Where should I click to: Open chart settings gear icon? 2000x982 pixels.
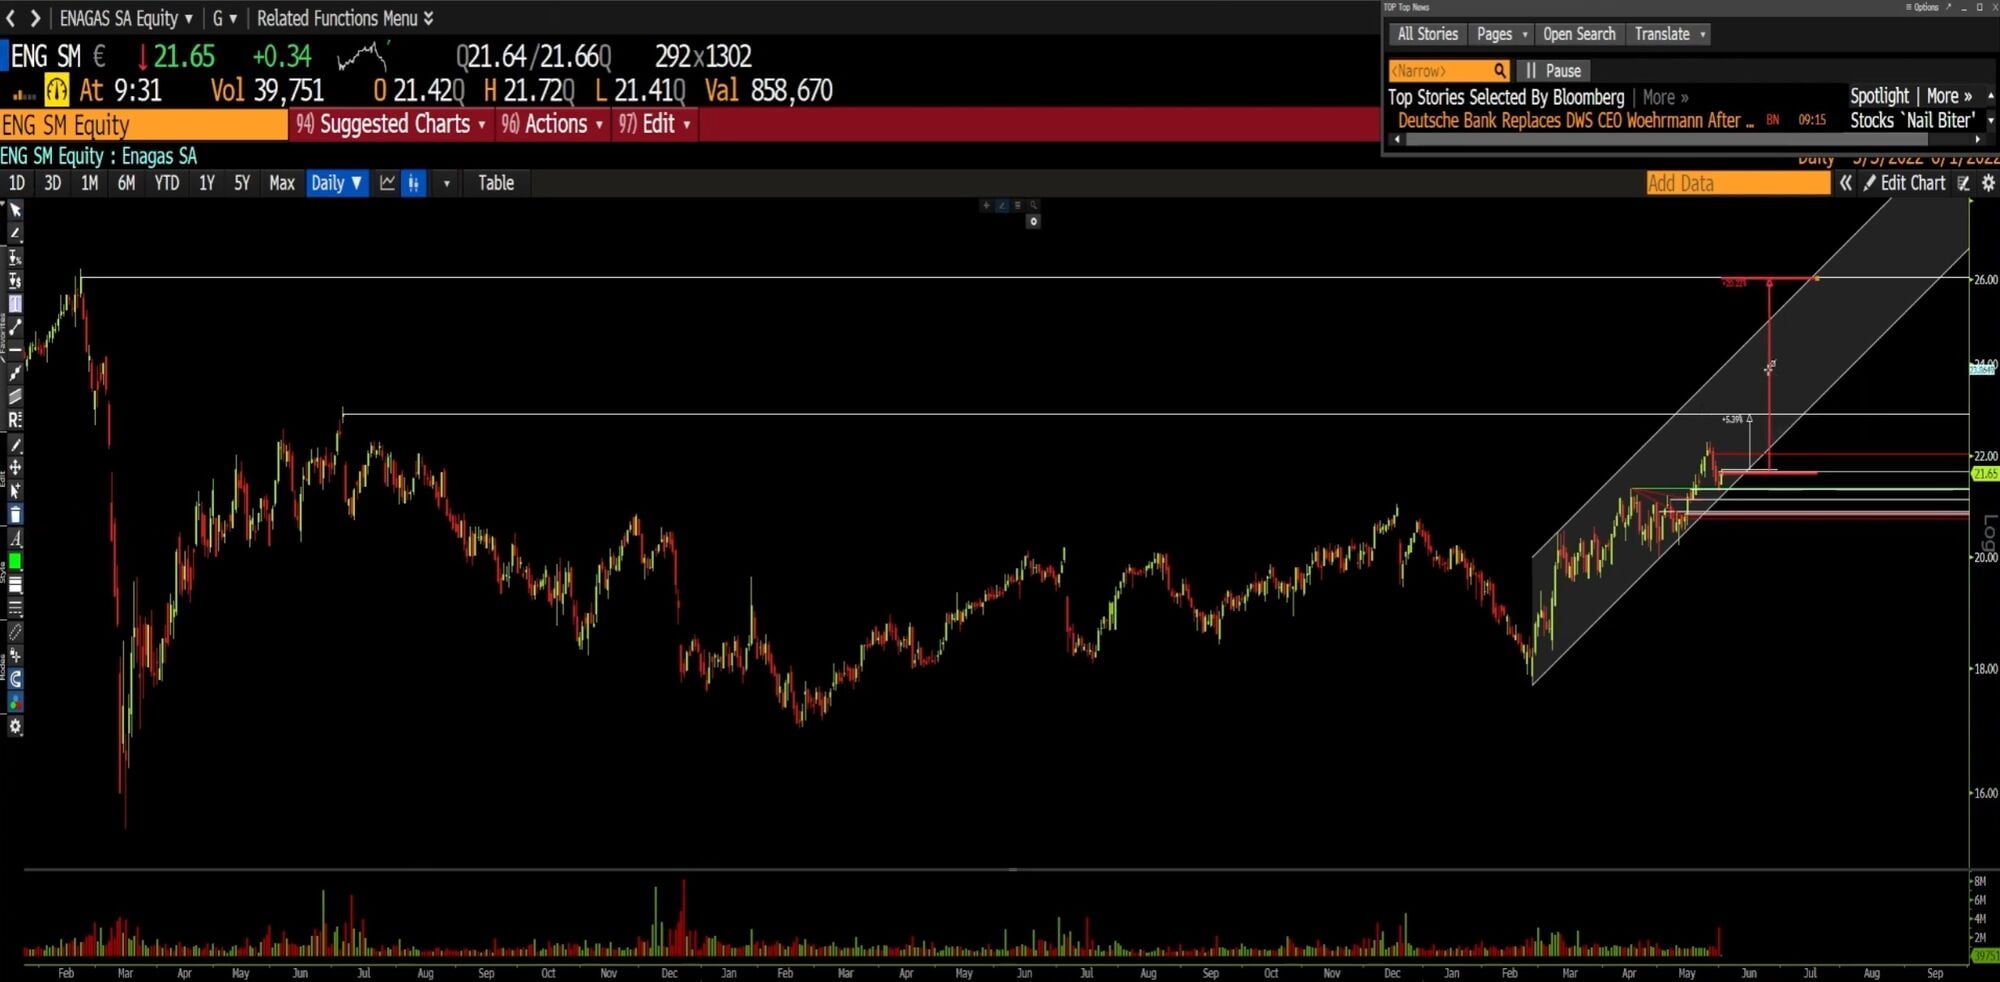coord(1988,183)
